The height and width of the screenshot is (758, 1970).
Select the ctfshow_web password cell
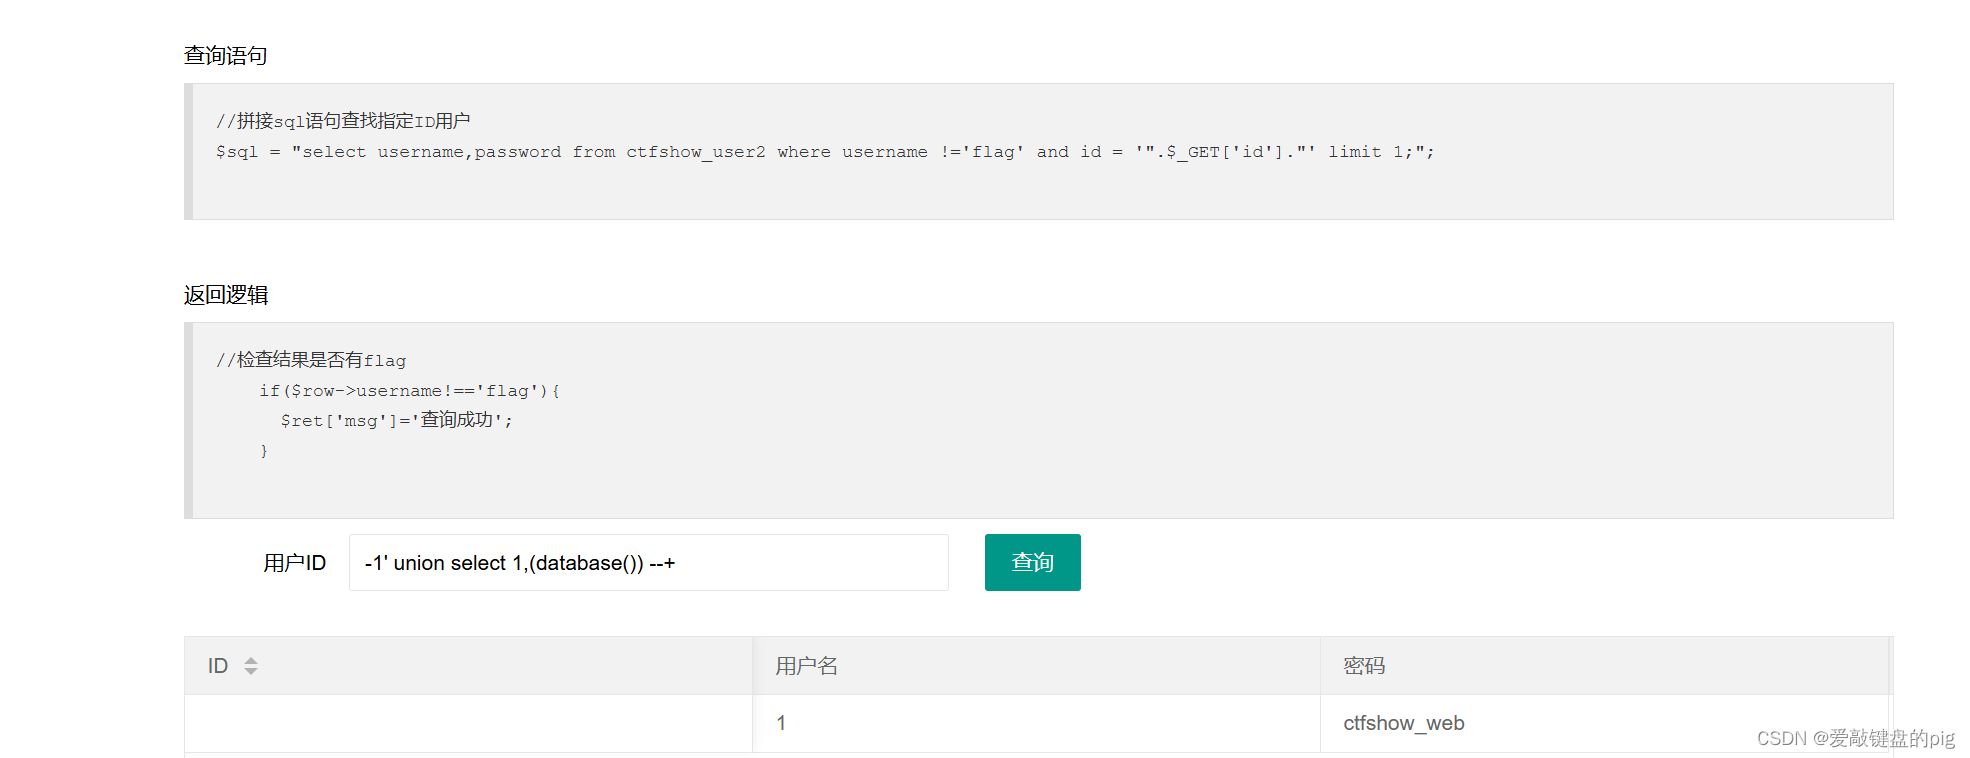[1605, 723]
